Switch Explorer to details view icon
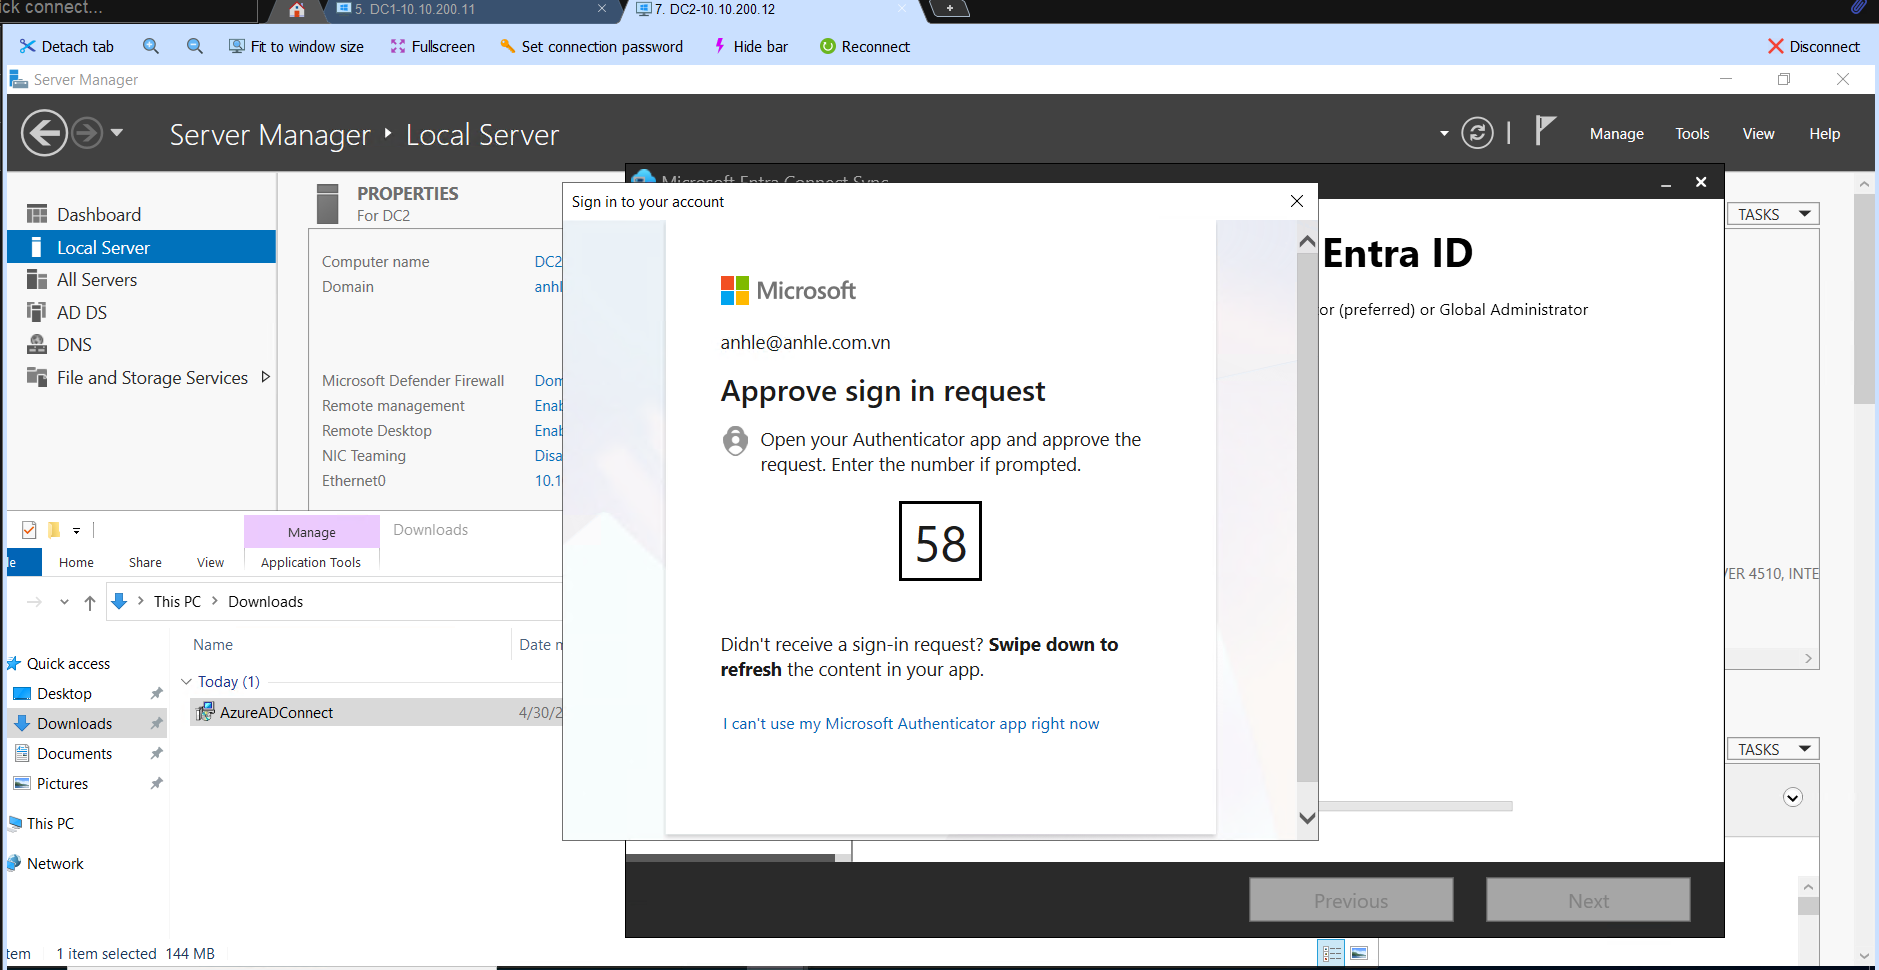This screenshot has height=970, width=1879. 1332,954
